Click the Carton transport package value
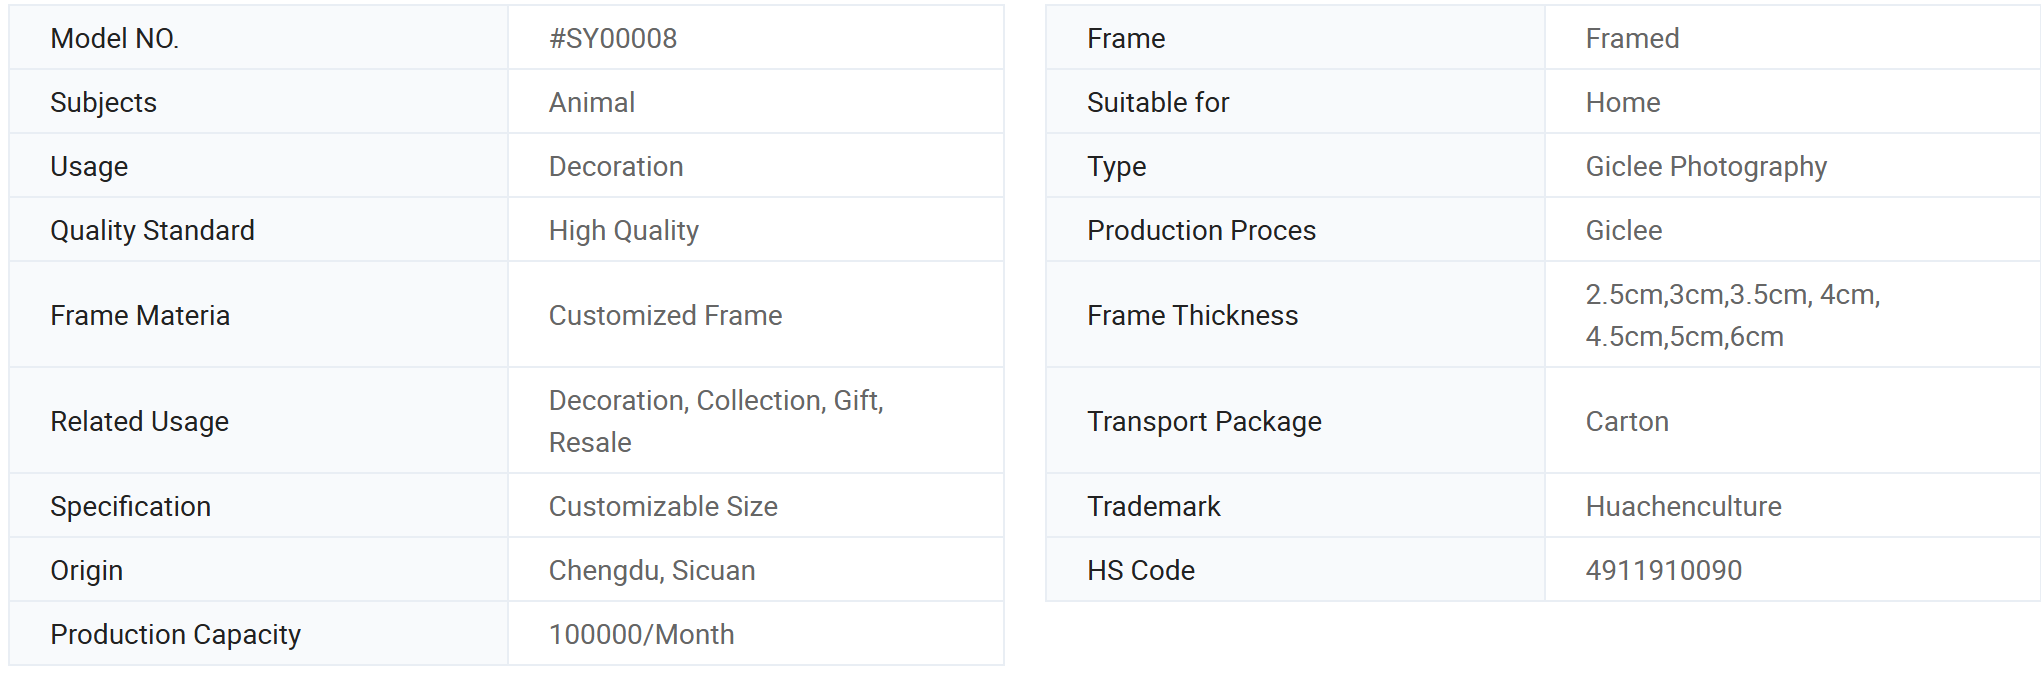 (x=1627, y=421)
